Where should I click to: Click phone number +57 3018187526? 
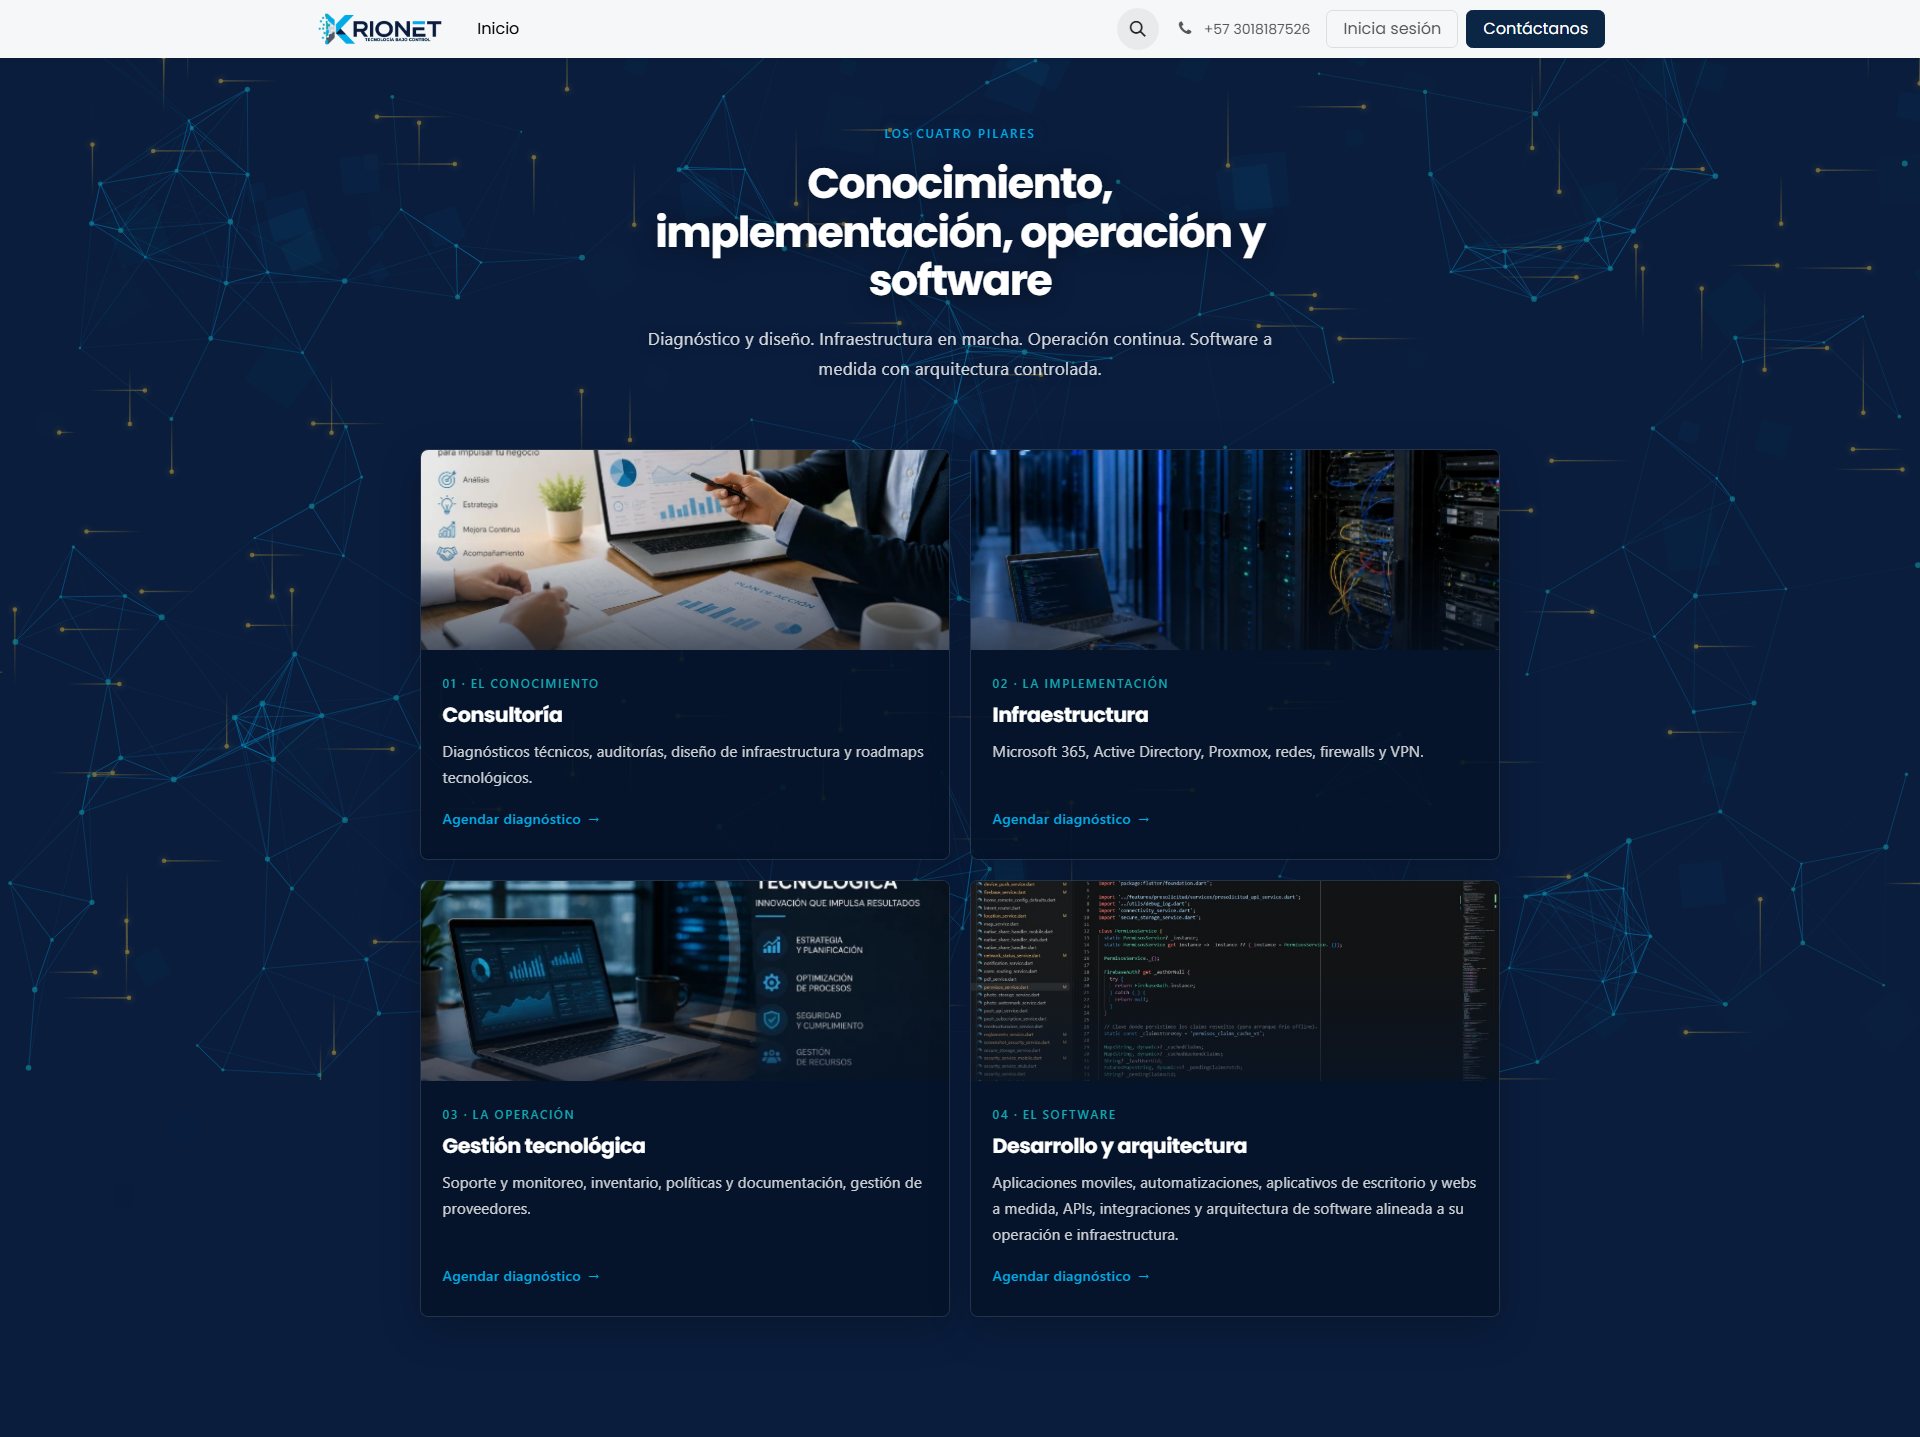(x=1256, y=29)
